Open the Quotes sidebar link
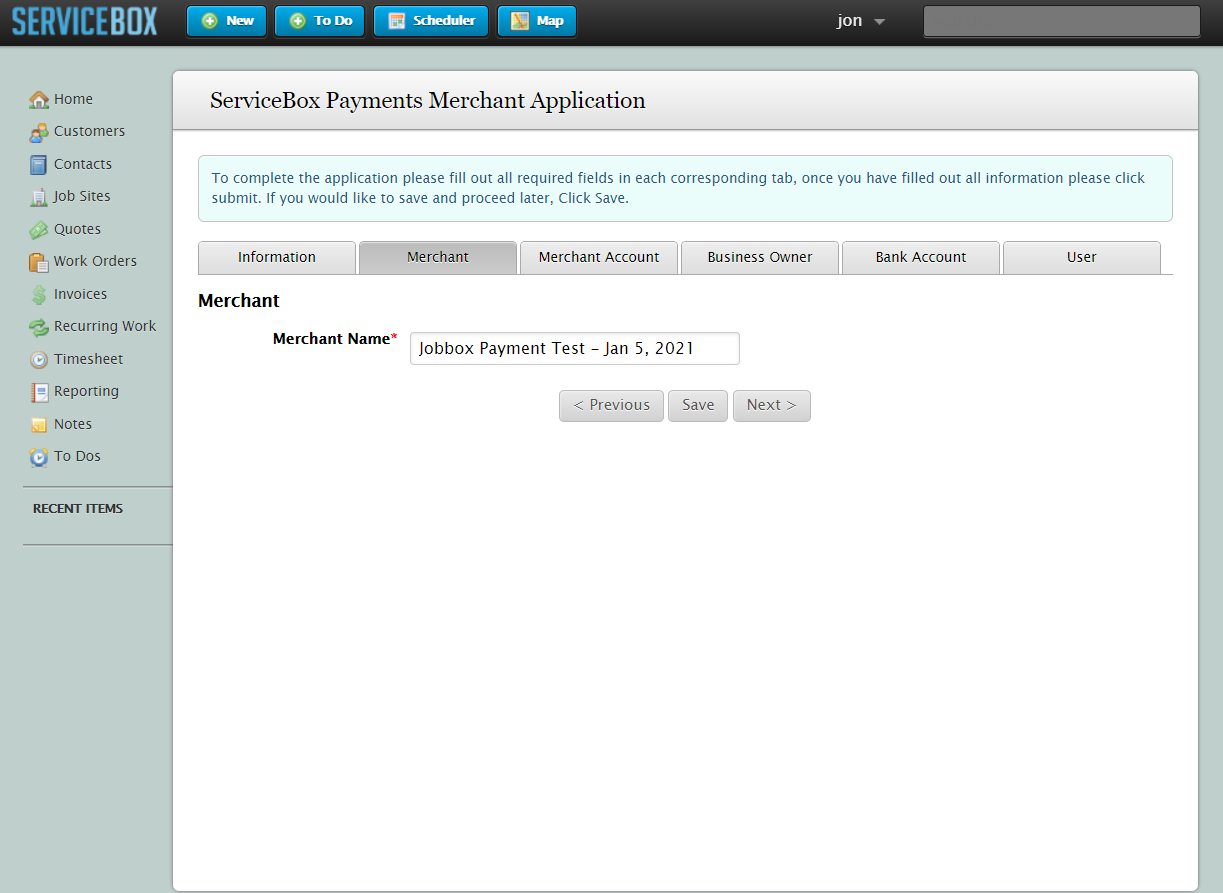The image size is (1223, 893). point(77,229)
